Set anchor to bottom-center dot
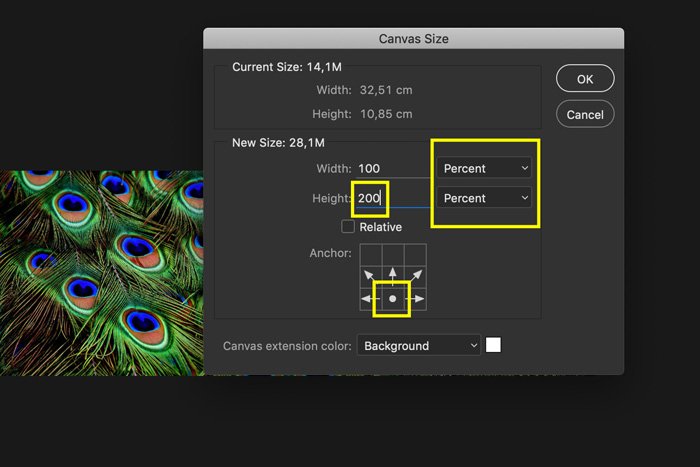700x467 pixels. (x=393, y=299)
